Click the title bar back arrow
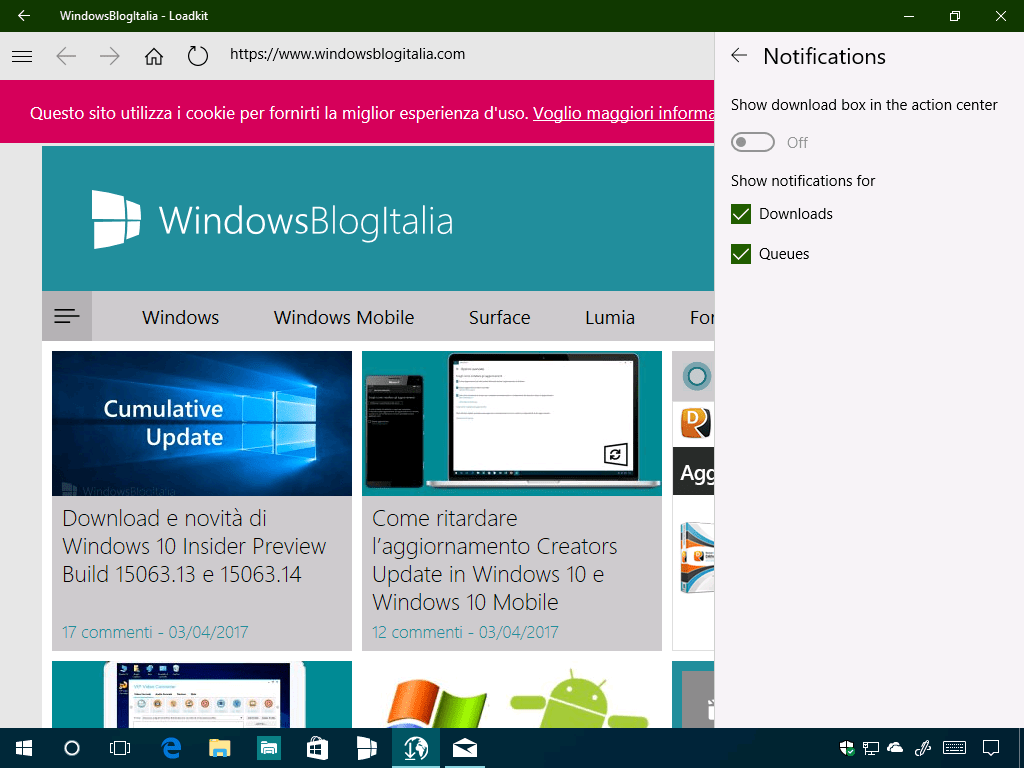Image resolution: width=1024 pixels, height=768 pixels. pyautogui.click(x=24, y=16)
